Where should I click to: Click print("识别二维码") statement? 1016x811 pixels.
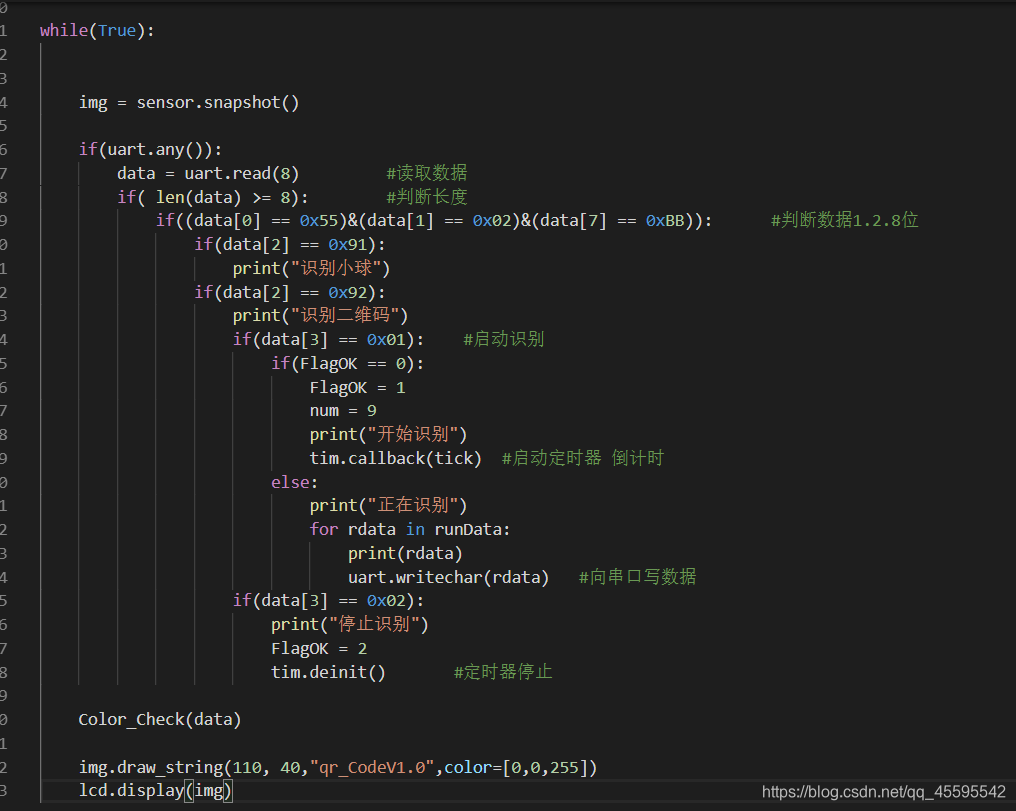320,315
